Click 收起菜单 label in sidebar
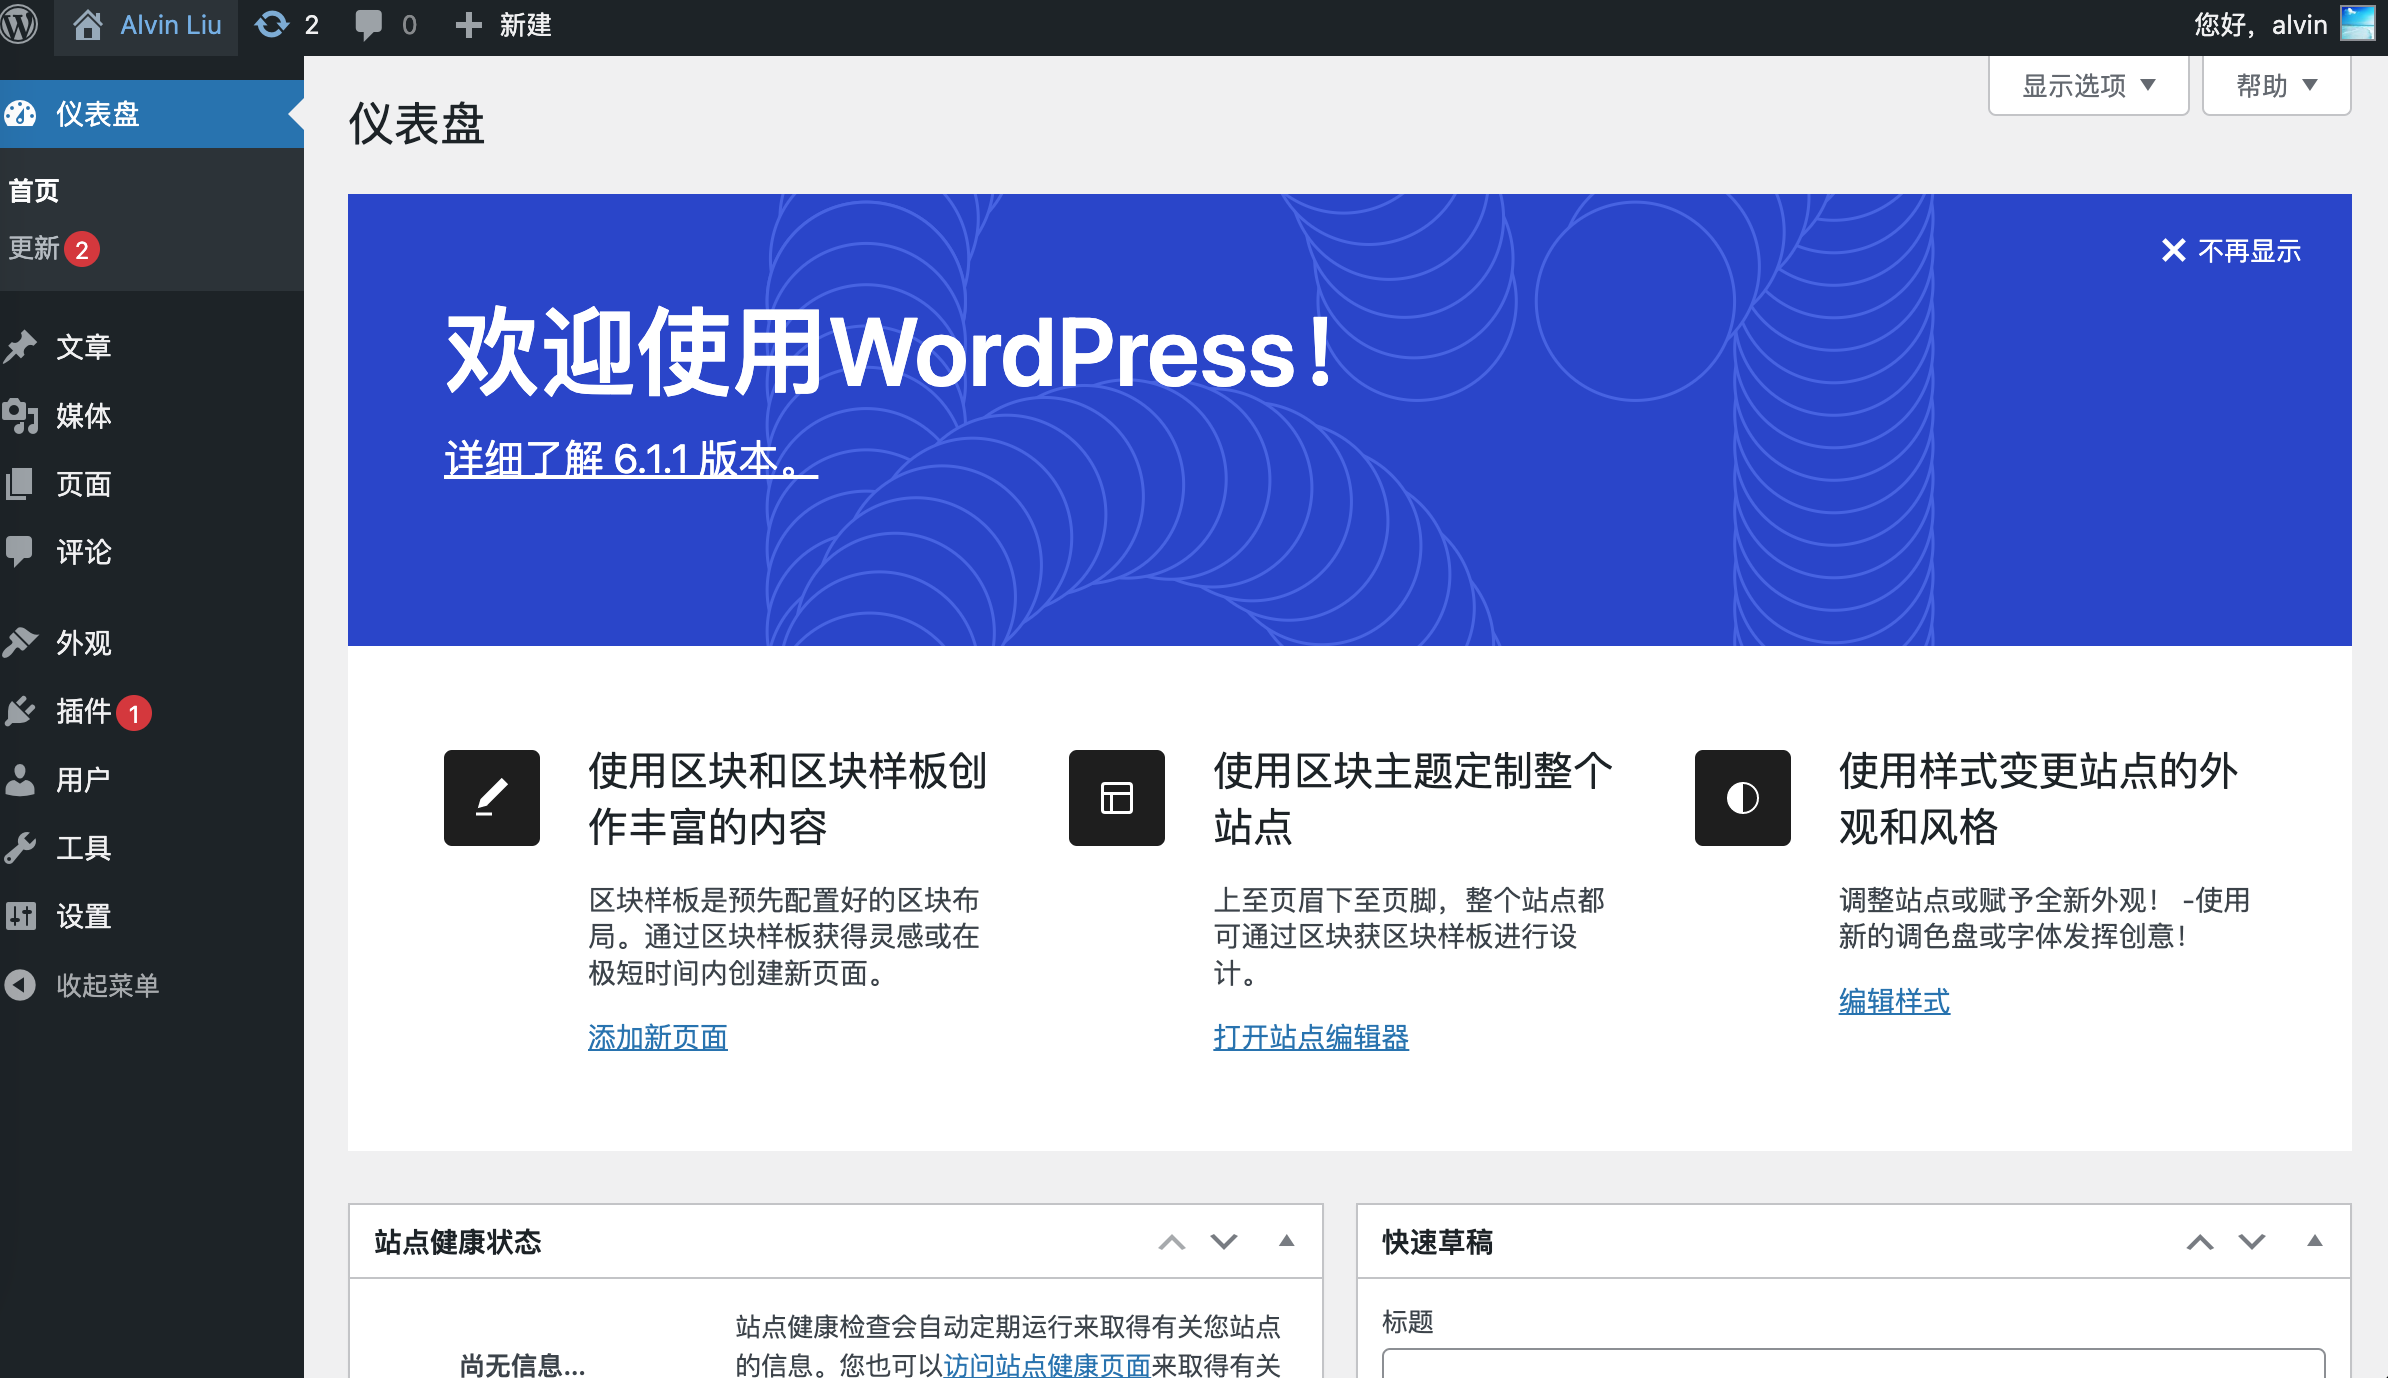Screen dimensions: 2388x1378 click(x=108, y=985)
